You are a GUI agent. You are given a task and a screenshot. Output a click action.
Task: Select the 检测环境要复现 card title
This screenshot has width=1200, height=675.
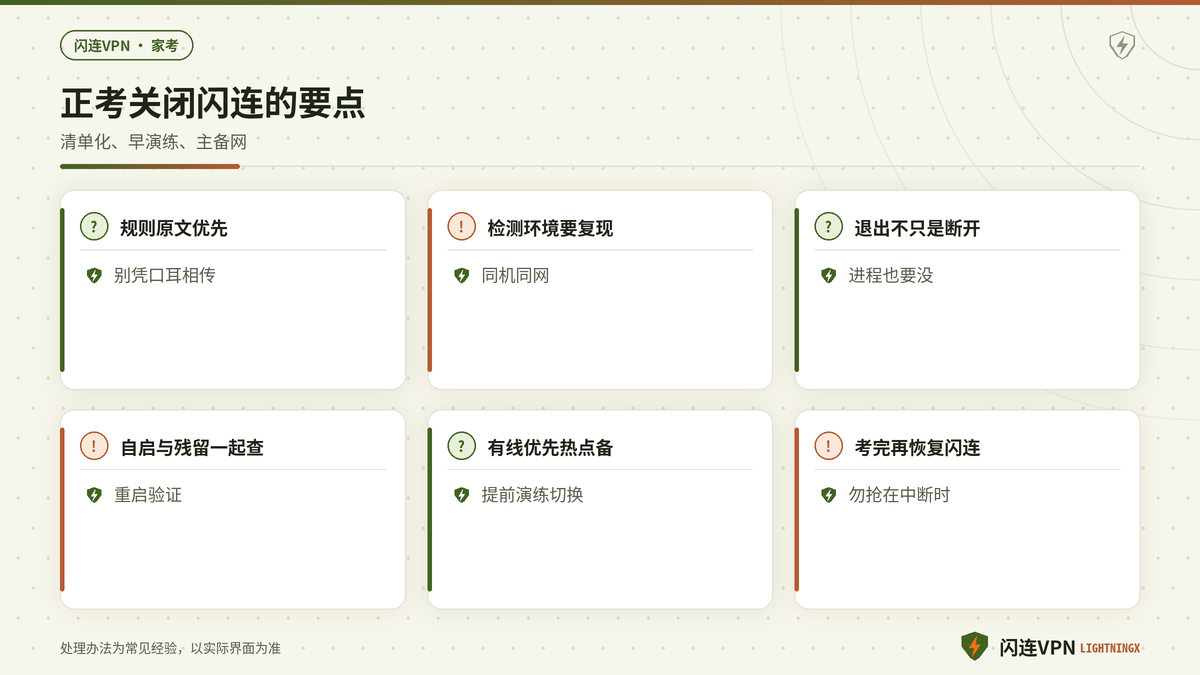(550, 228)
